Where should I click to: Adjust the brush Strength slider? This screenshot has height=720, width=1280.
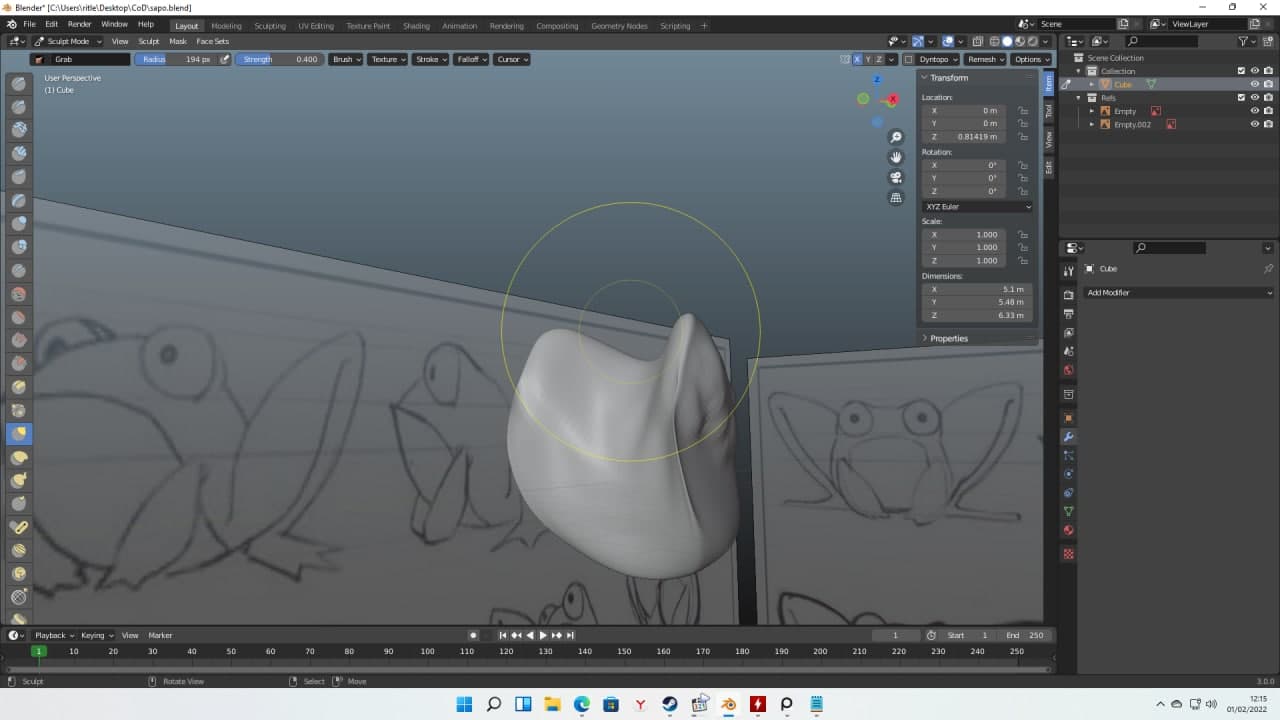pyautogui.click(x=280, y=59)
